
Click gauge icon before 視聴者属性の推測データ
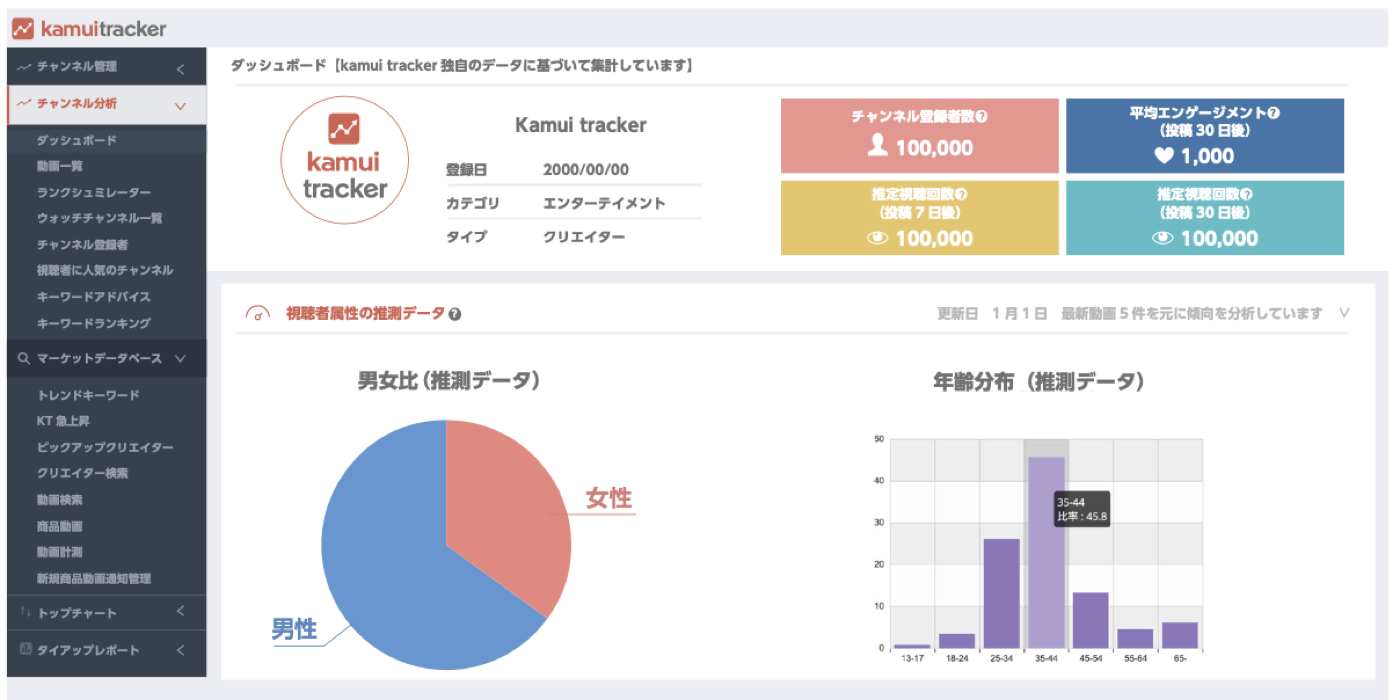click(x=258, y=313)
